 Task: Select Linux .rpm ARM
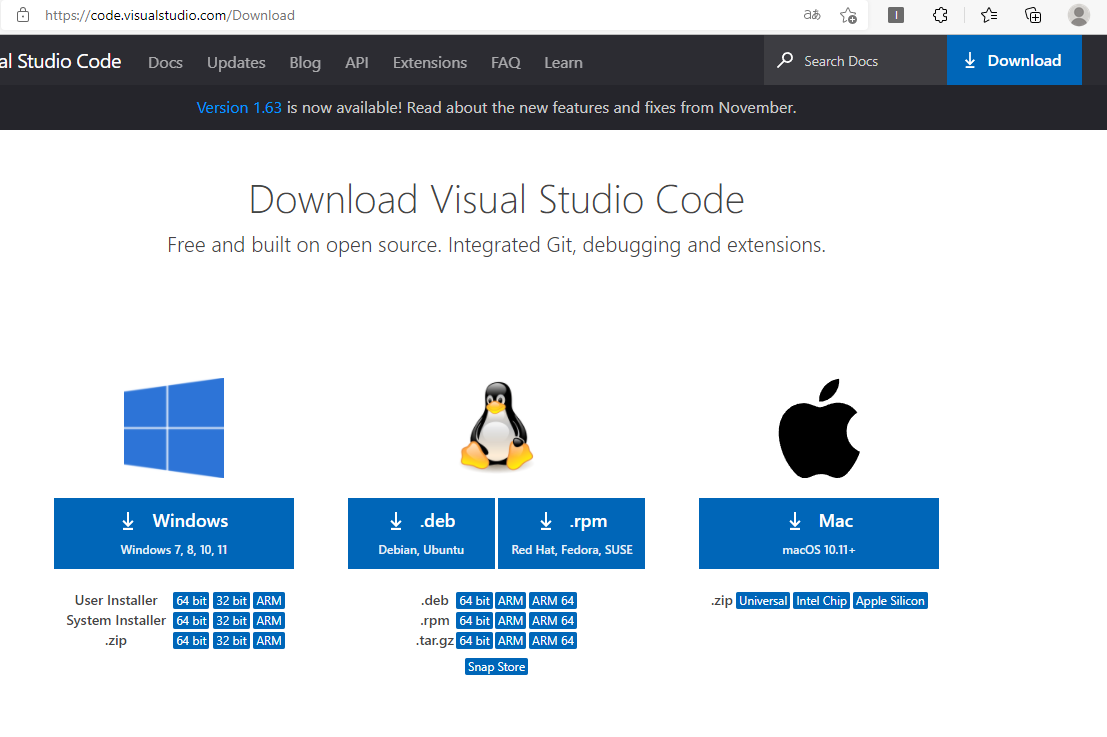click(510, 621)
